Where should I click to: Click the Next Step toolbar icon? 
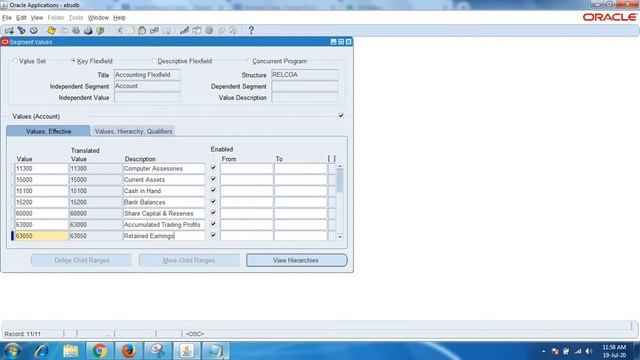tap(64, 31)
